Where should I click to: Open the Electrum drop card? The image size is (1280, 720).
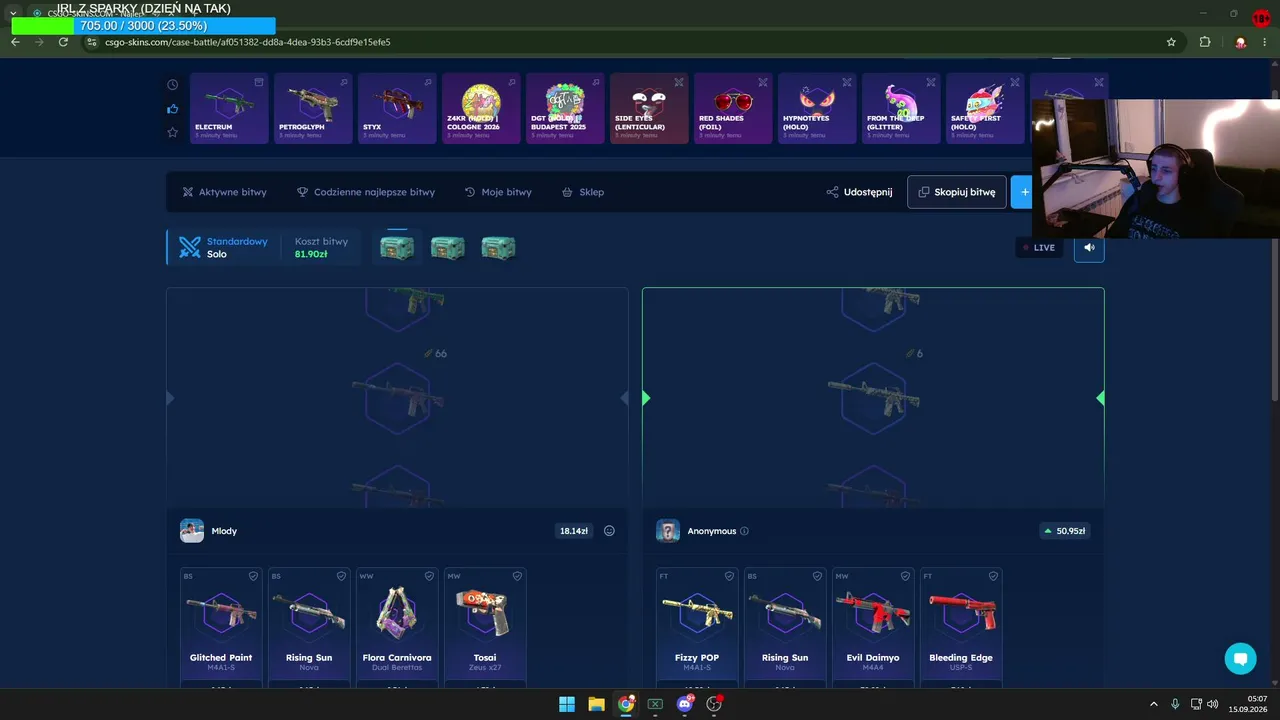[x=229, y=108]
